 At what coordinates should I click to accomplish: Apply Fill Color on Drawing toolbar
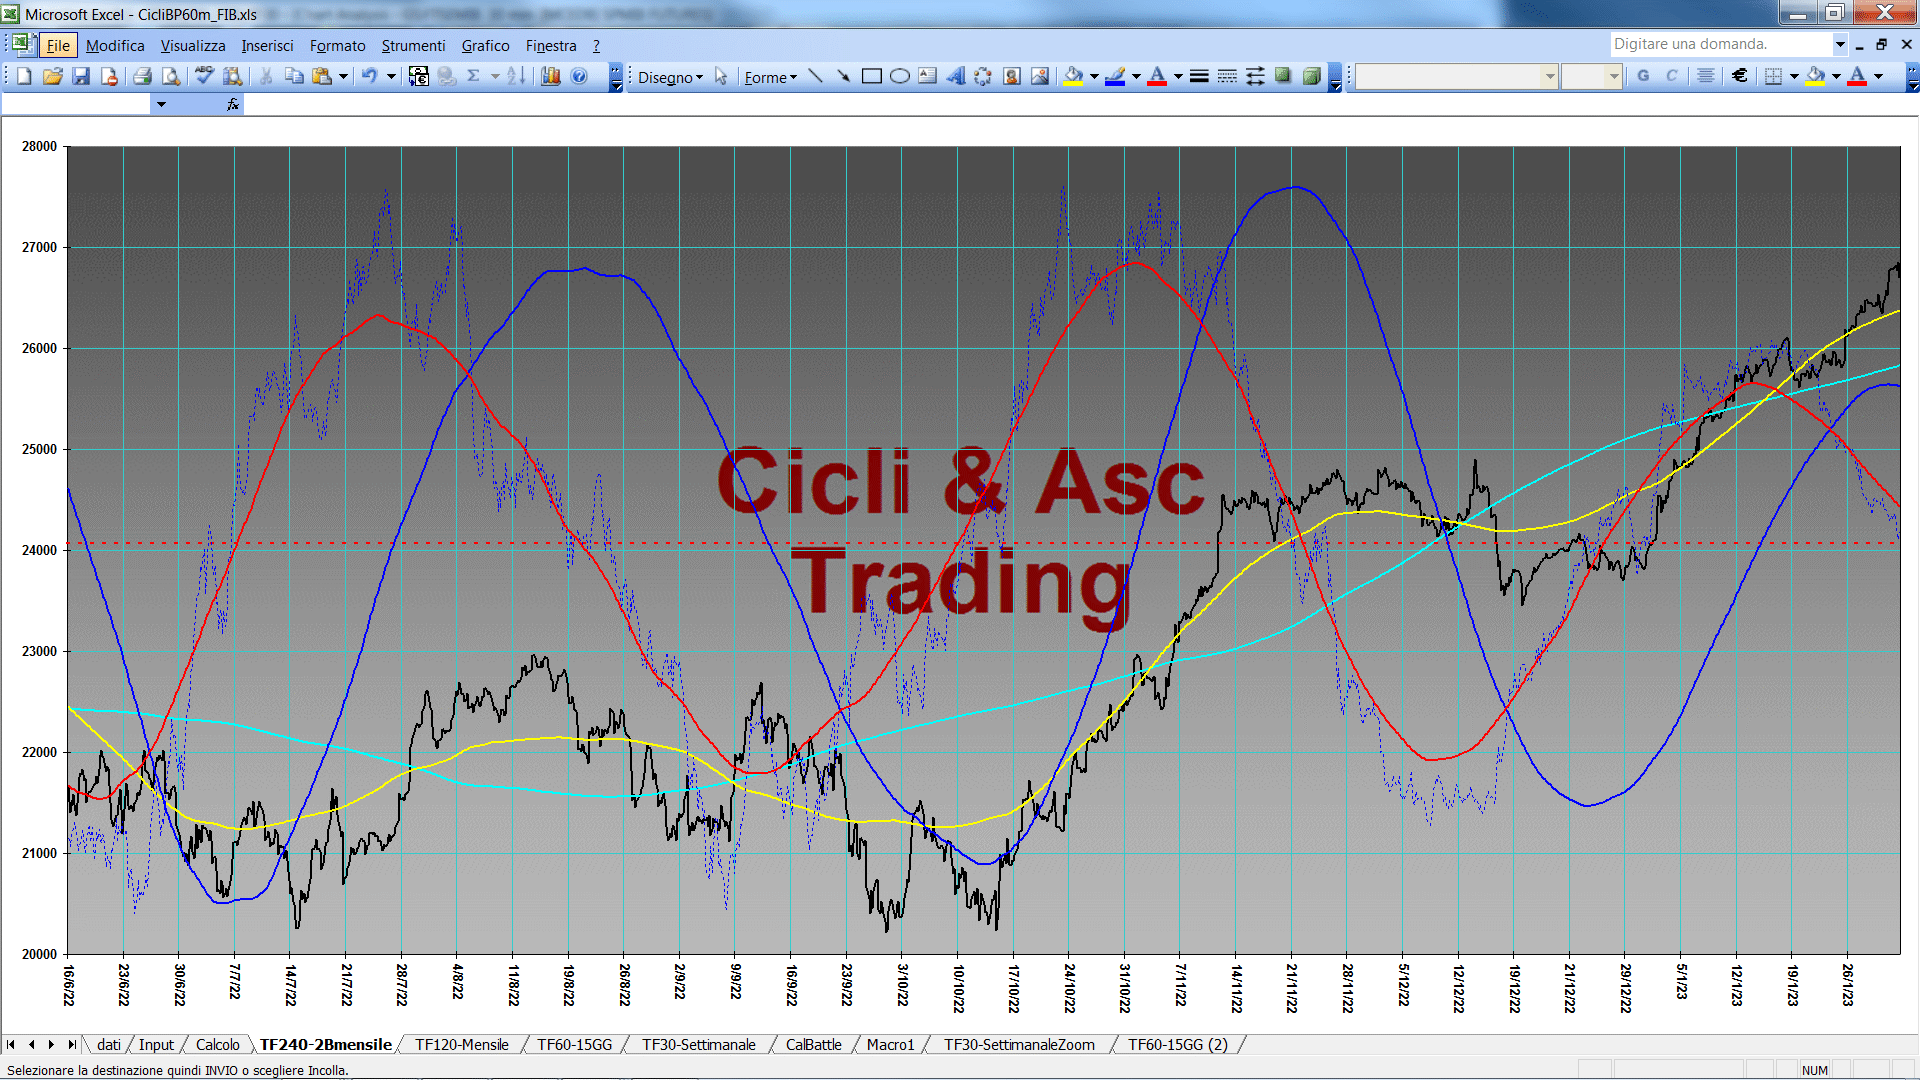tap(1073, 77)
